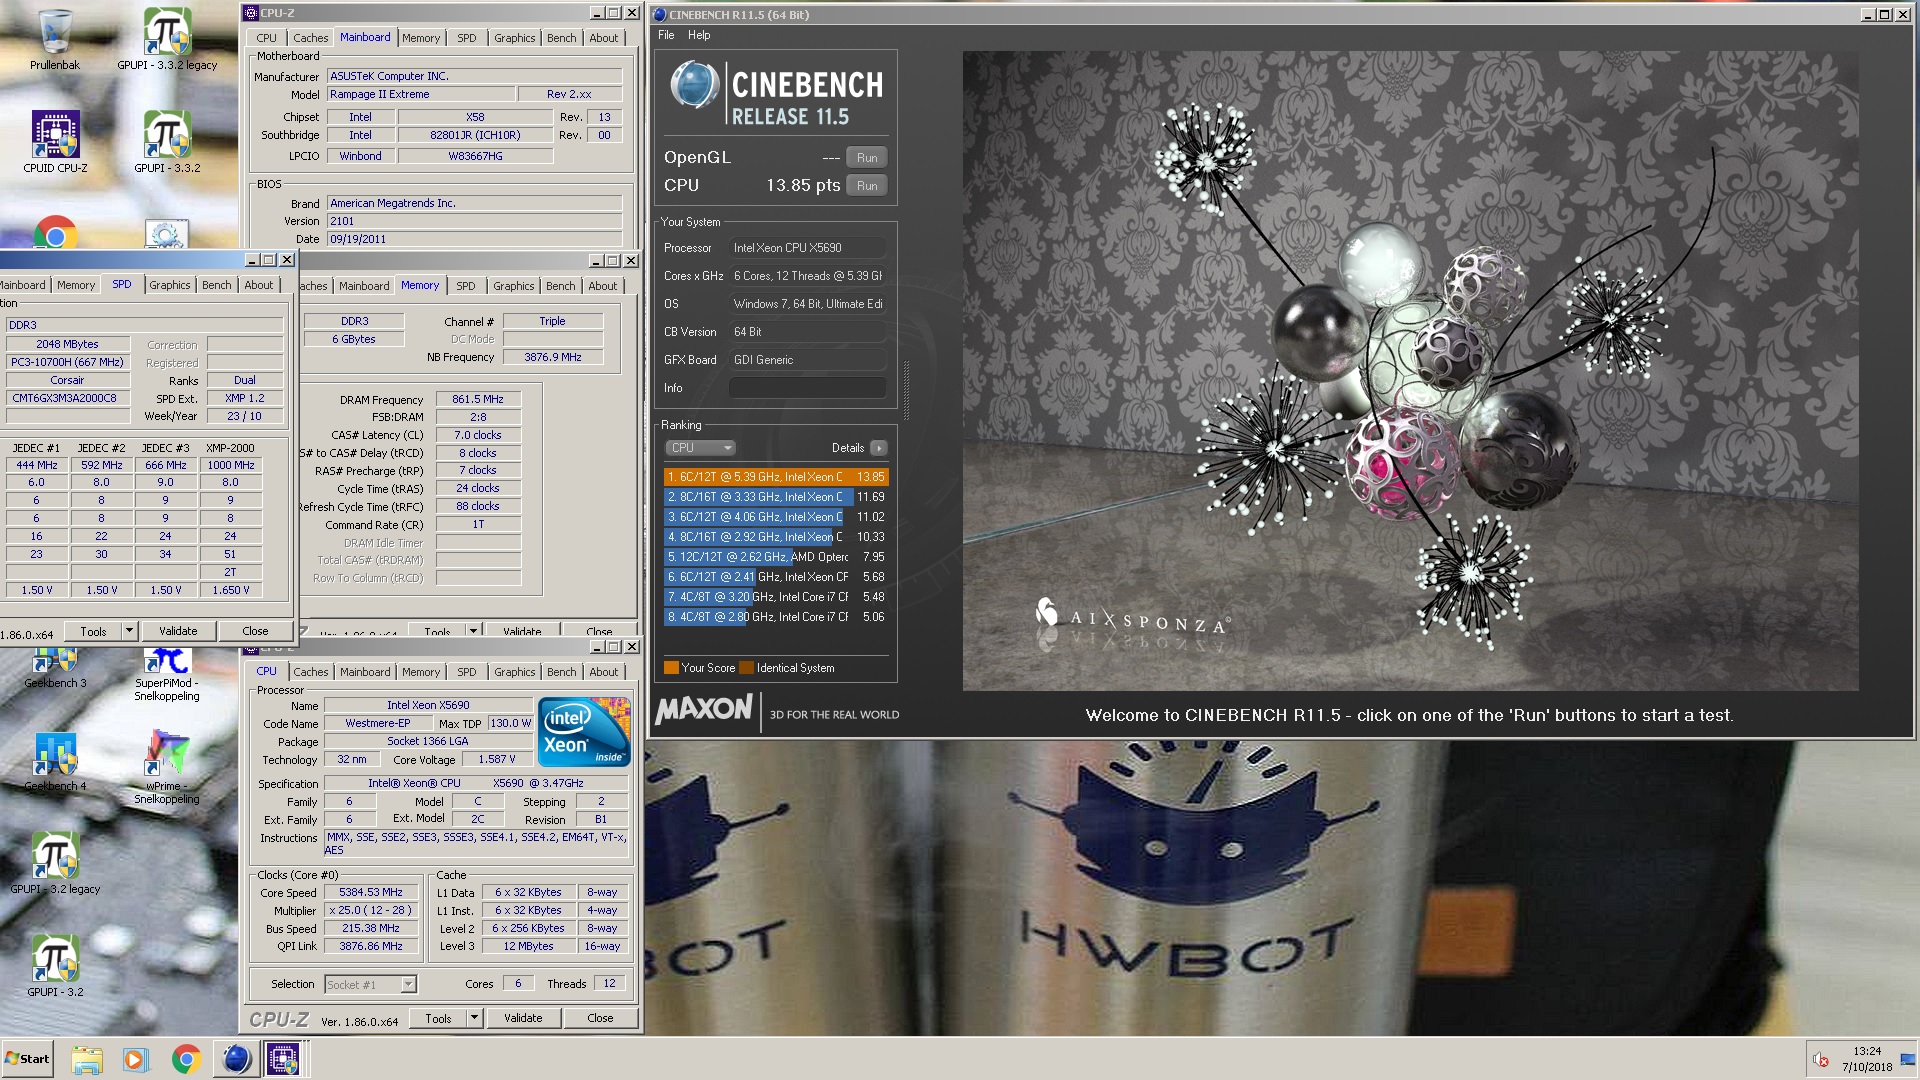This screenshot has height=1080, width=1920.
Task: Open the Prullenbak recycle bin icon
Action: pyautogui.click(x=55, y=40)
